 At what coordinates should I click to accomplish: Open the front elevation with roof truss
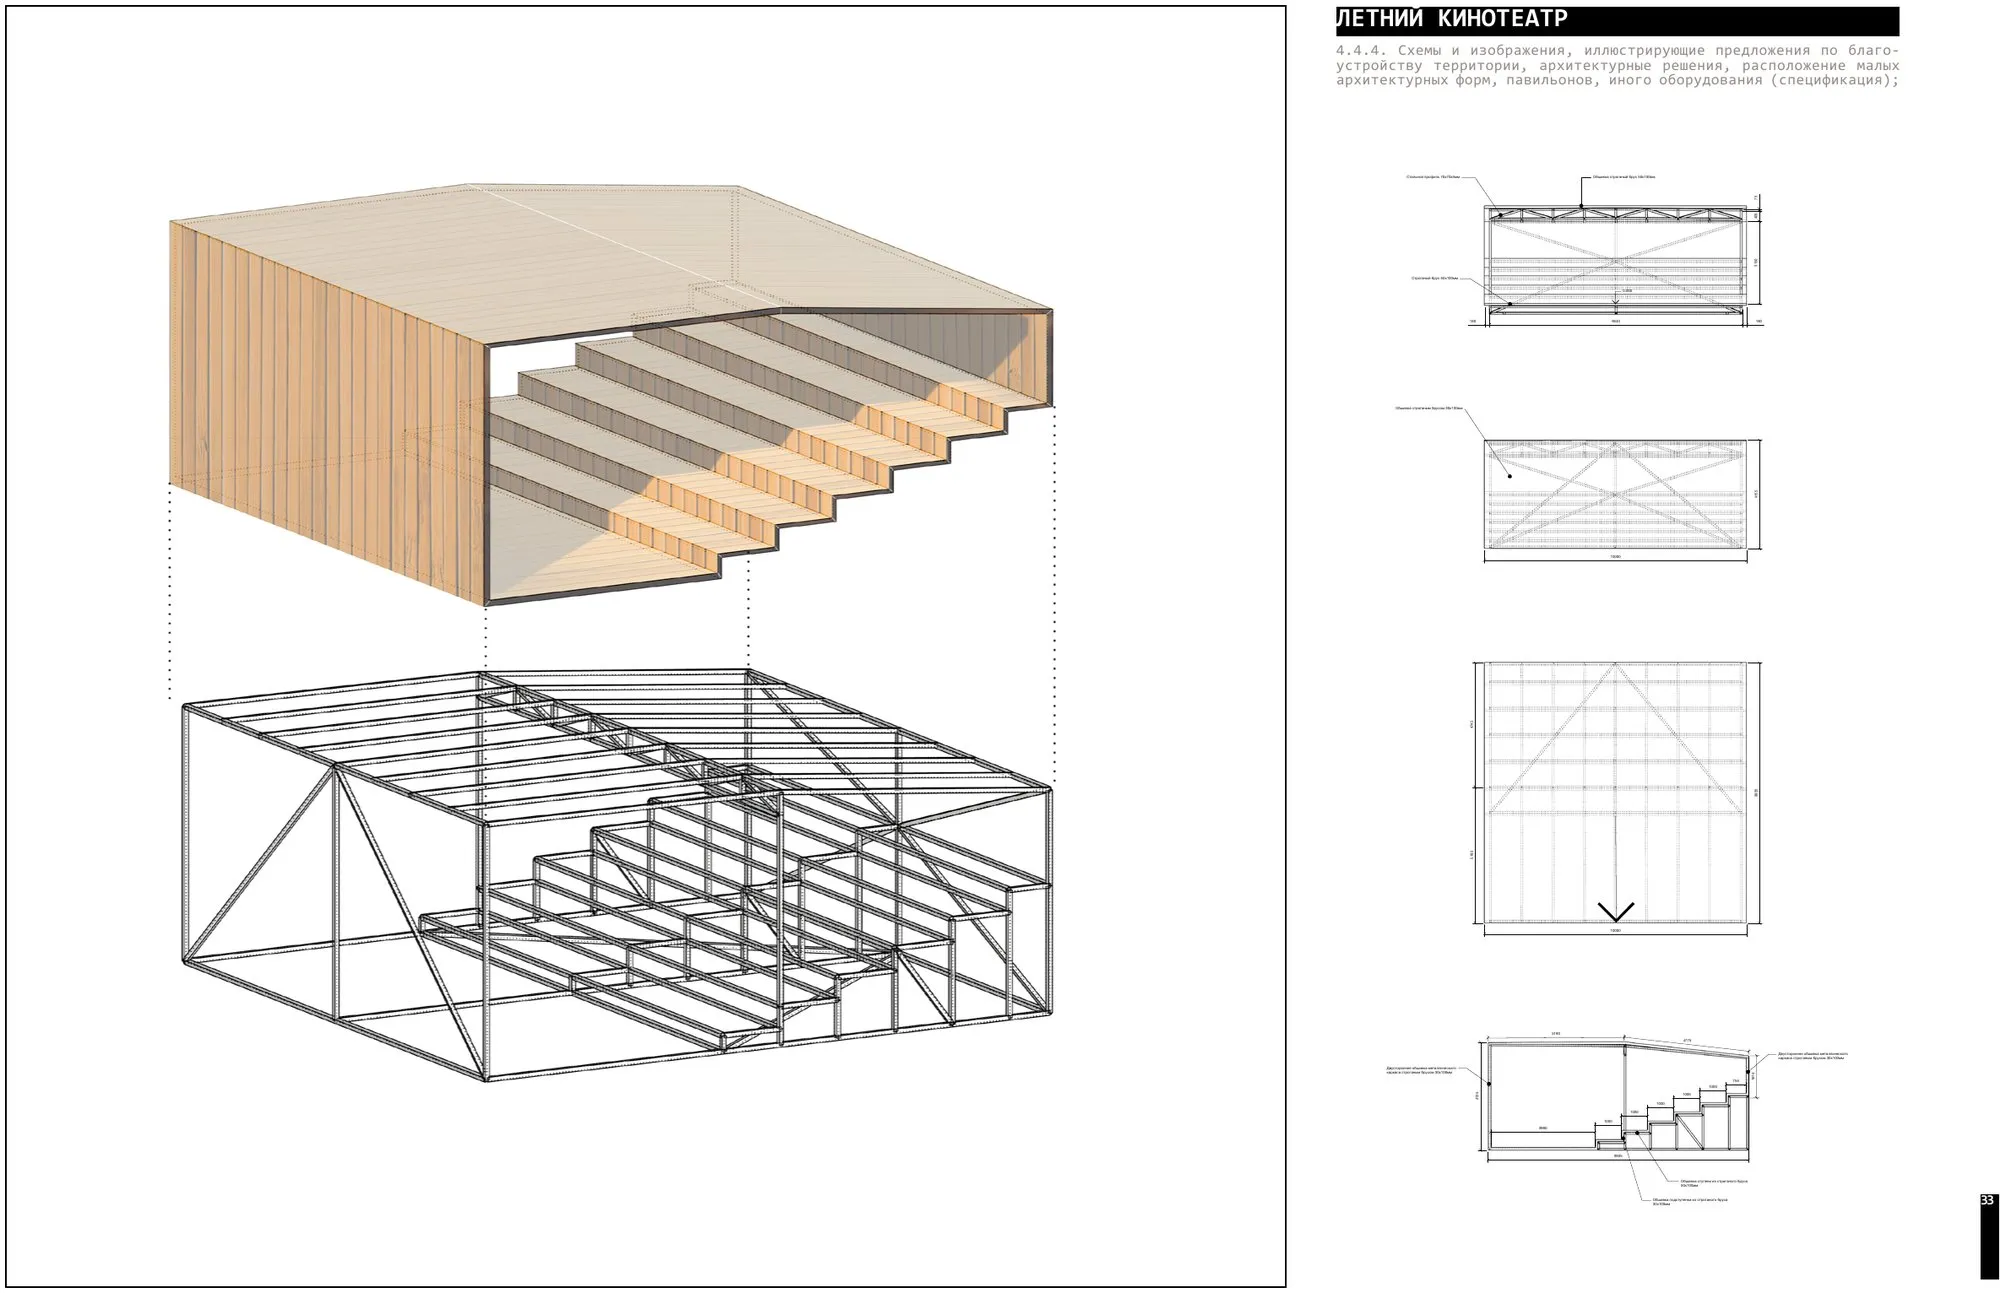point(1615,265)
